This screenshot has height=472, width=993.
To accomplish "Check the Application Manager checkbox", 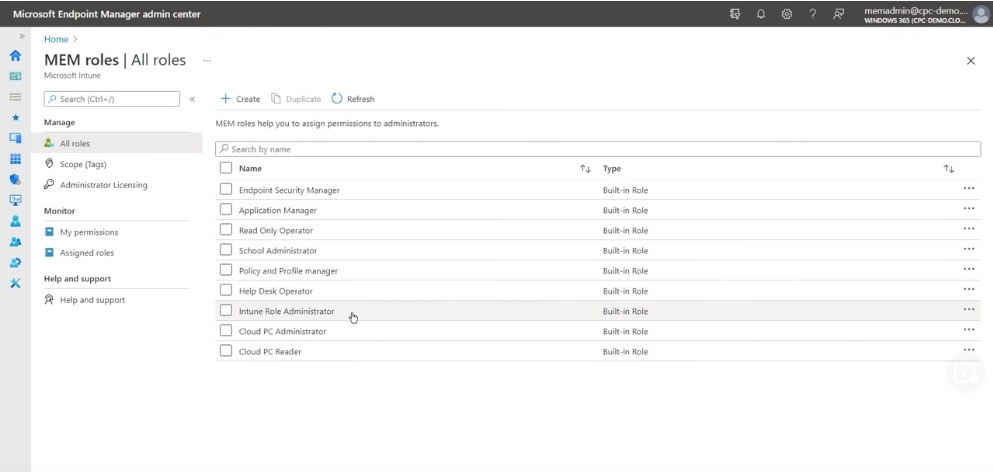I will click(x=226, y=209).
